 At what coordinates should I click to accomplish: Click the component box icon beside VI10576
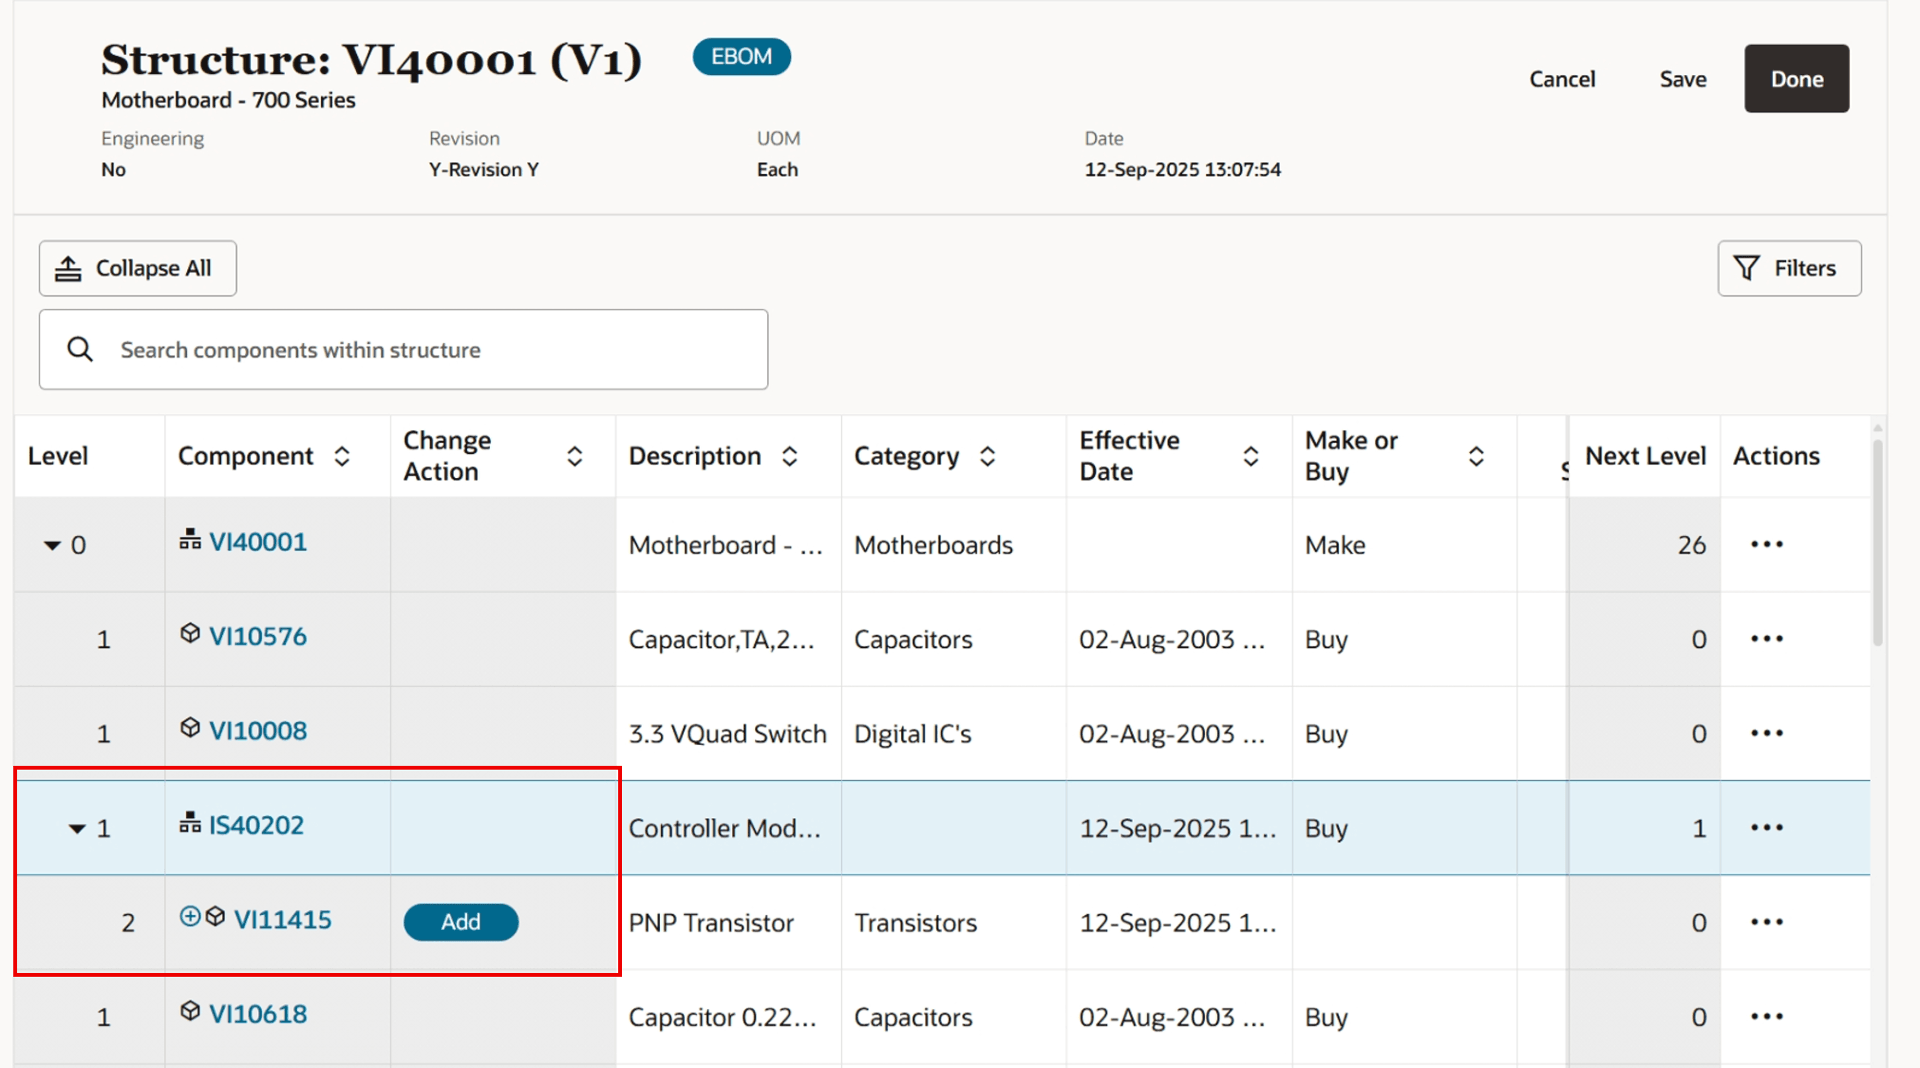pos(190,633)
